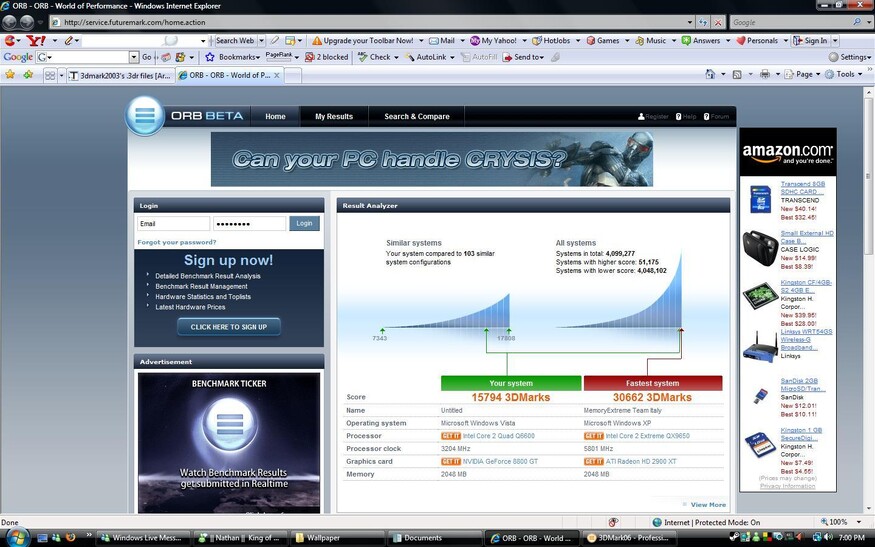Close the ORB browser tab

tap(276, 75)
